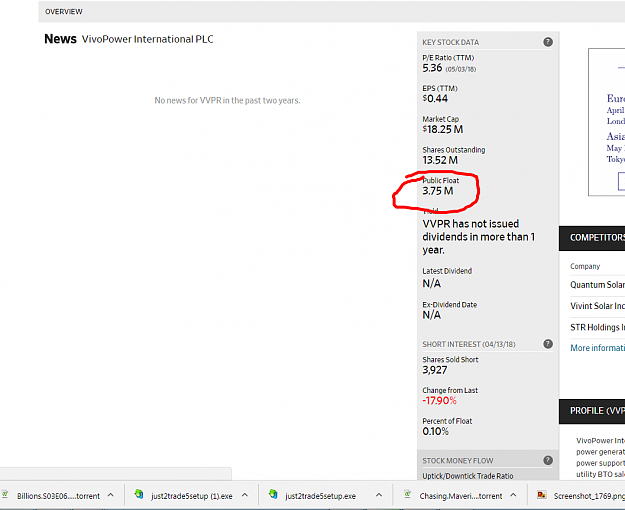Click the P/E Ratio value 5.36
This screenshot has width=625, height=510.
[x=432, y=68]
